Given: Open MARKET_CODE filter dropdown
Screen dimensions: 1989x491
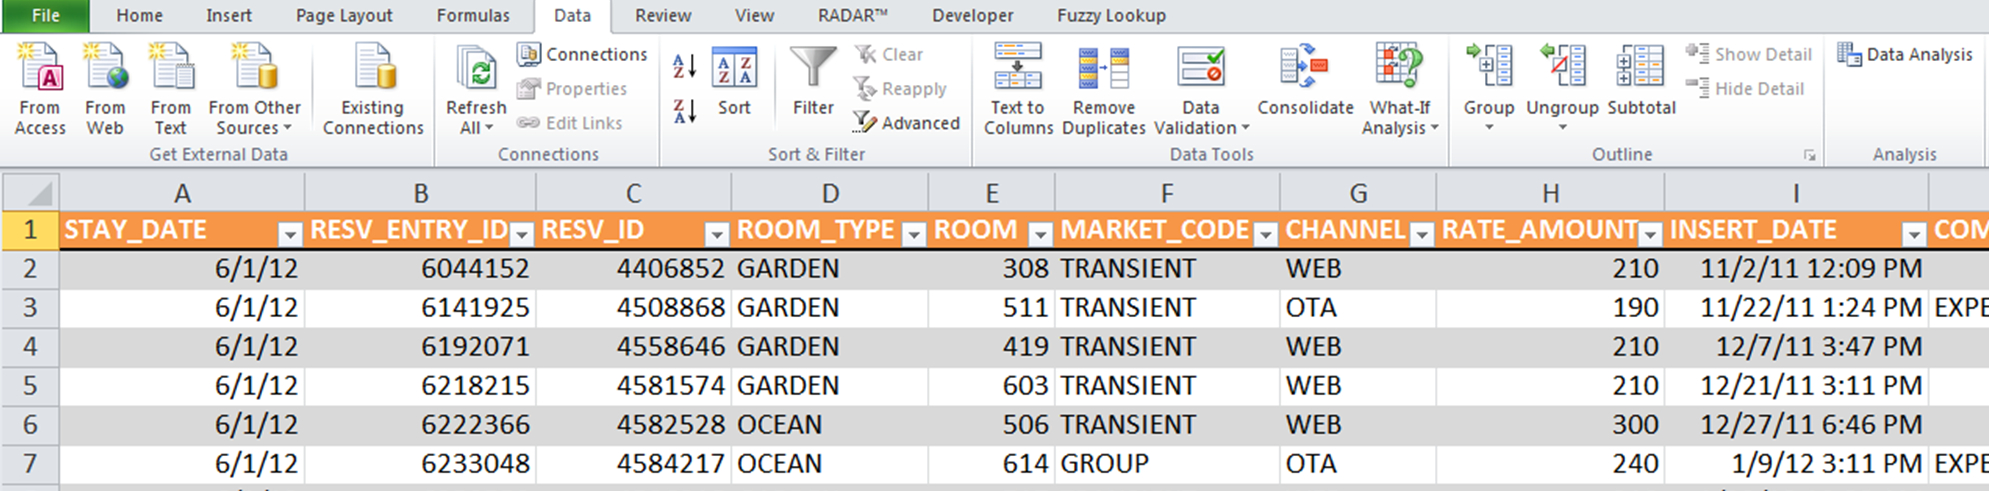Looking at the screenshot, I should [x=1265, y=234].
